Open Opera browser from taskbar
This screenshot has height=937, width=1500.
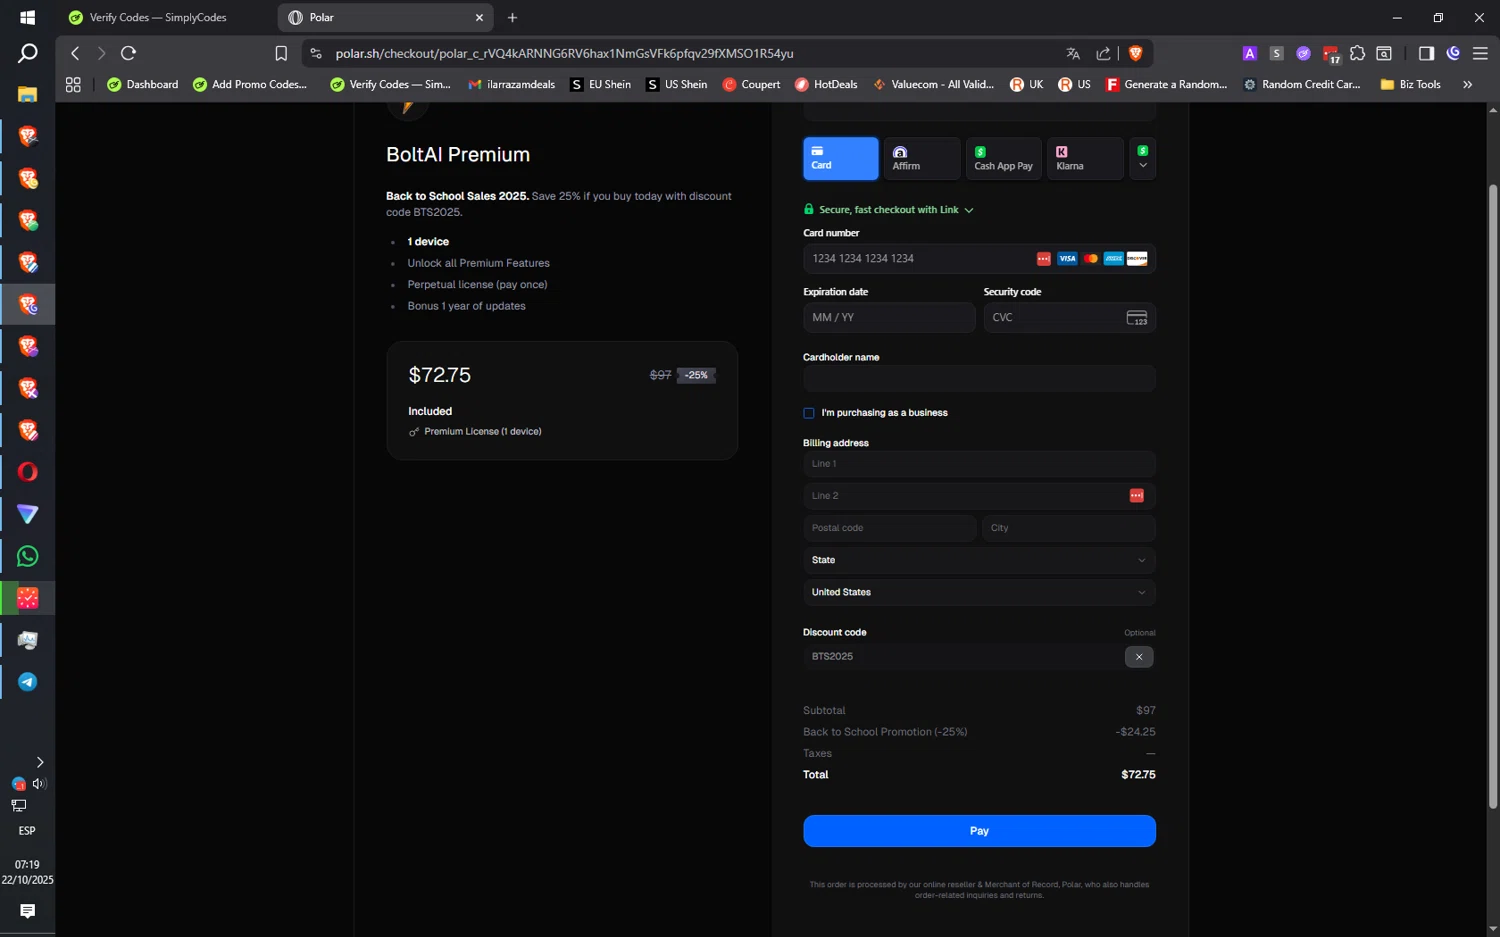click(27, 472)
